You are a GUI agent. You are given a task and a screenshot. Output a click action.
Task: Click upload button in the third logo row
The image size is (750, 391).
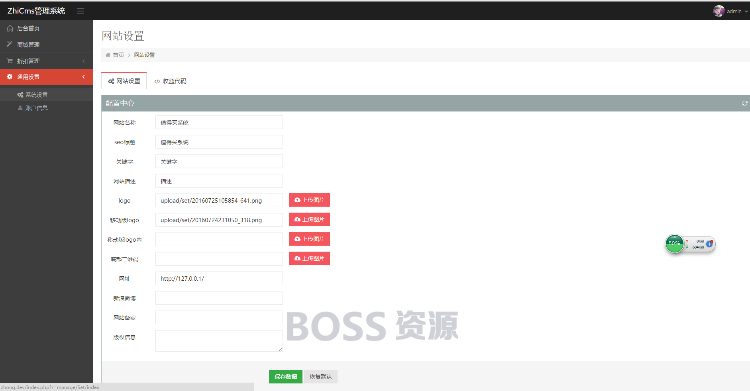309,239
